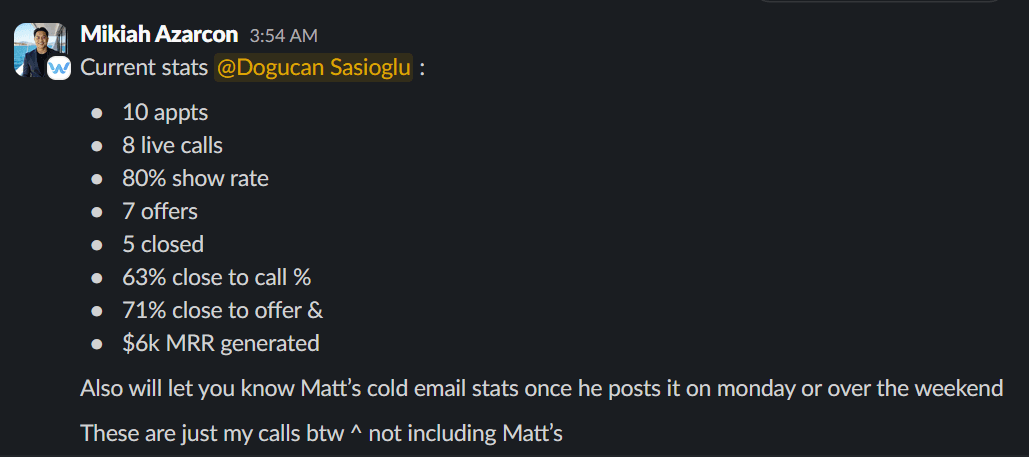Click the bullet dot before "5 closed"
Viewport: 1029px width, 457px height.
[x=97, y=245]
